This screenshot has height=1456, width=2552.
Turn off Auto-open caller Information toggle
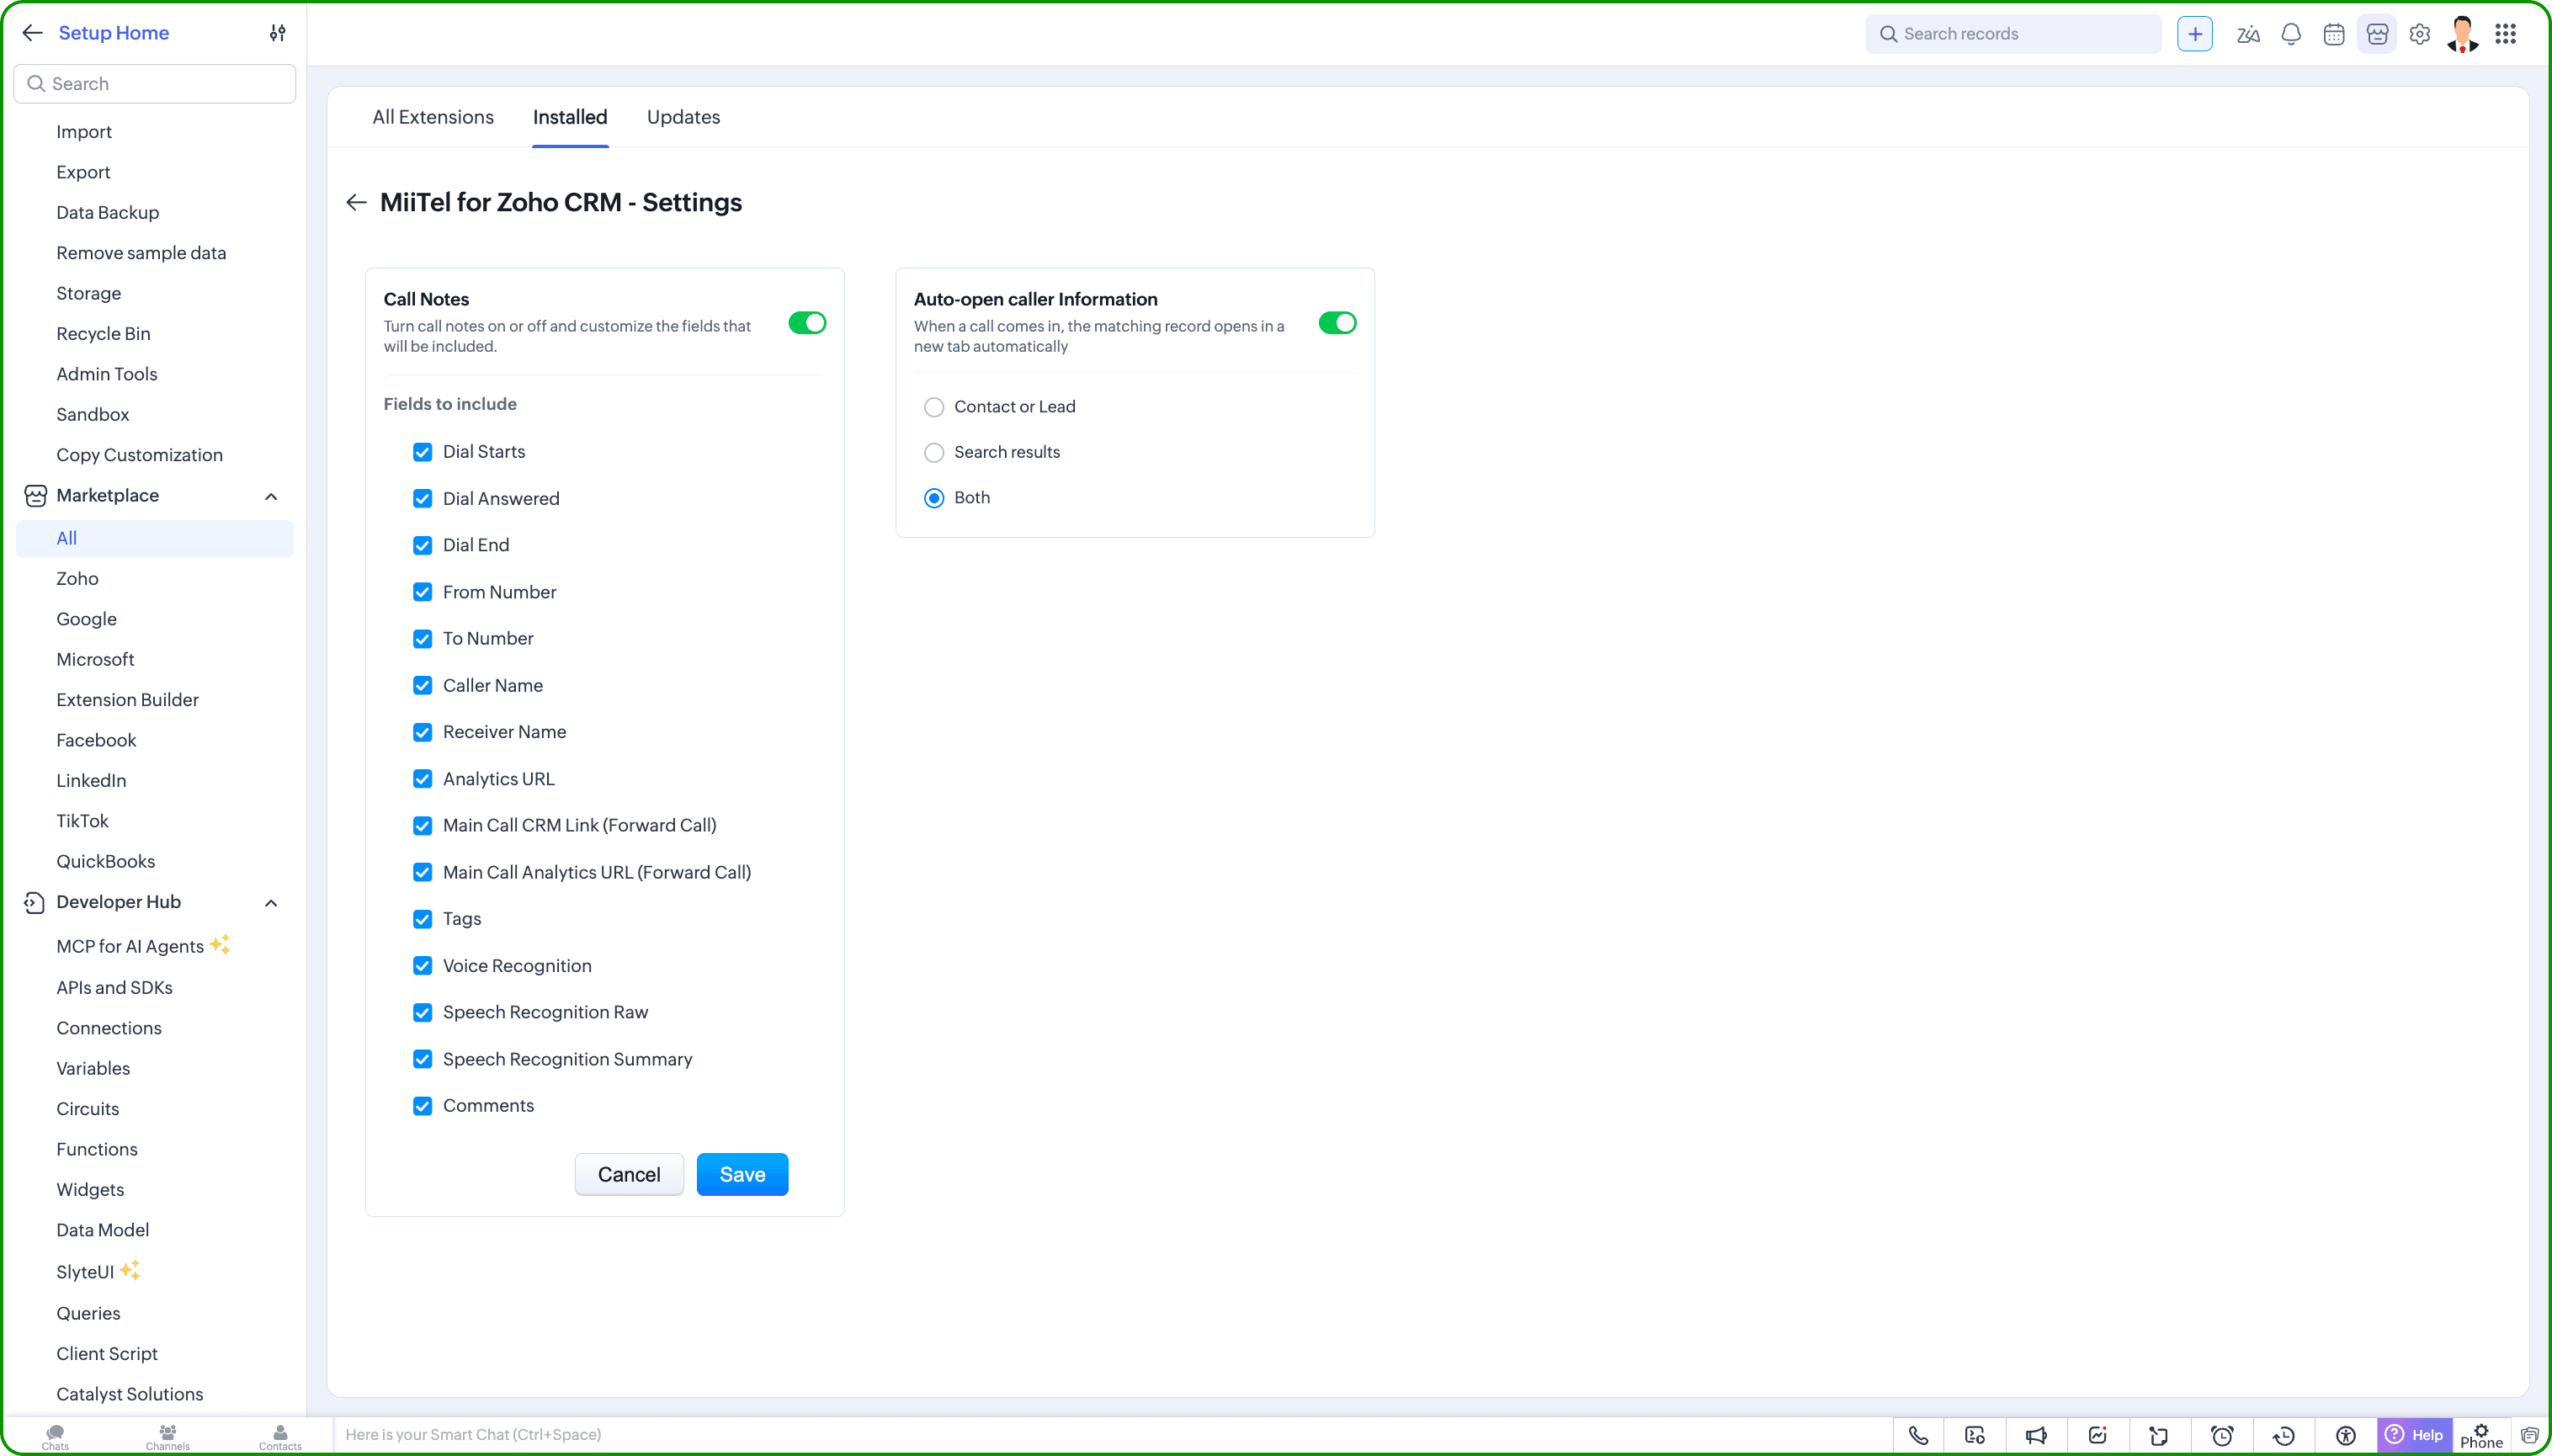(x=1337, y=323)
